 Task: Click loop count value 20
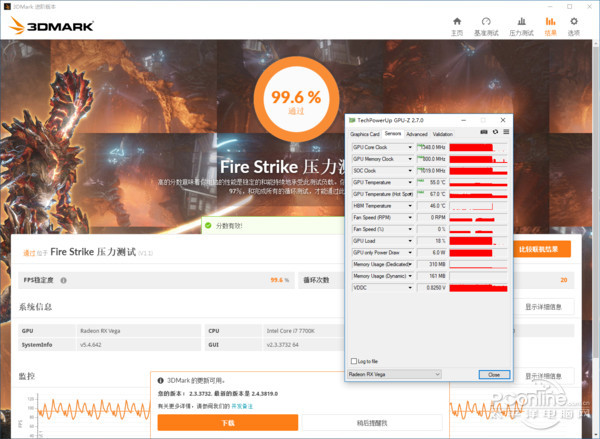pos(564,280)
